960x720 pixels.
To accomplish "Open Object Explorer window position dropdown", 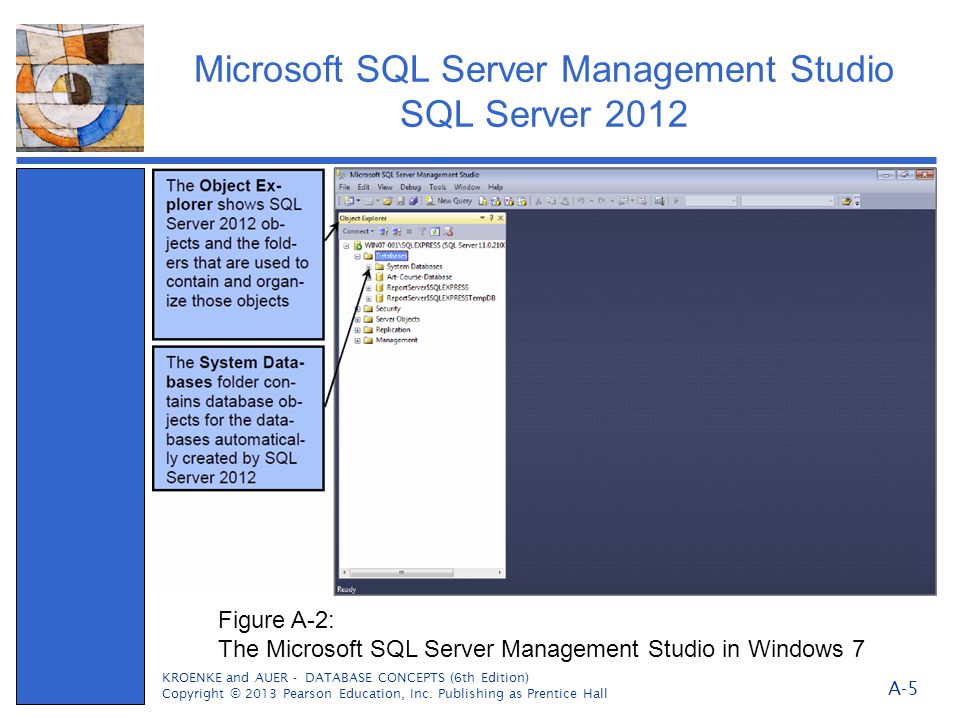I will [x=482, y=218].
